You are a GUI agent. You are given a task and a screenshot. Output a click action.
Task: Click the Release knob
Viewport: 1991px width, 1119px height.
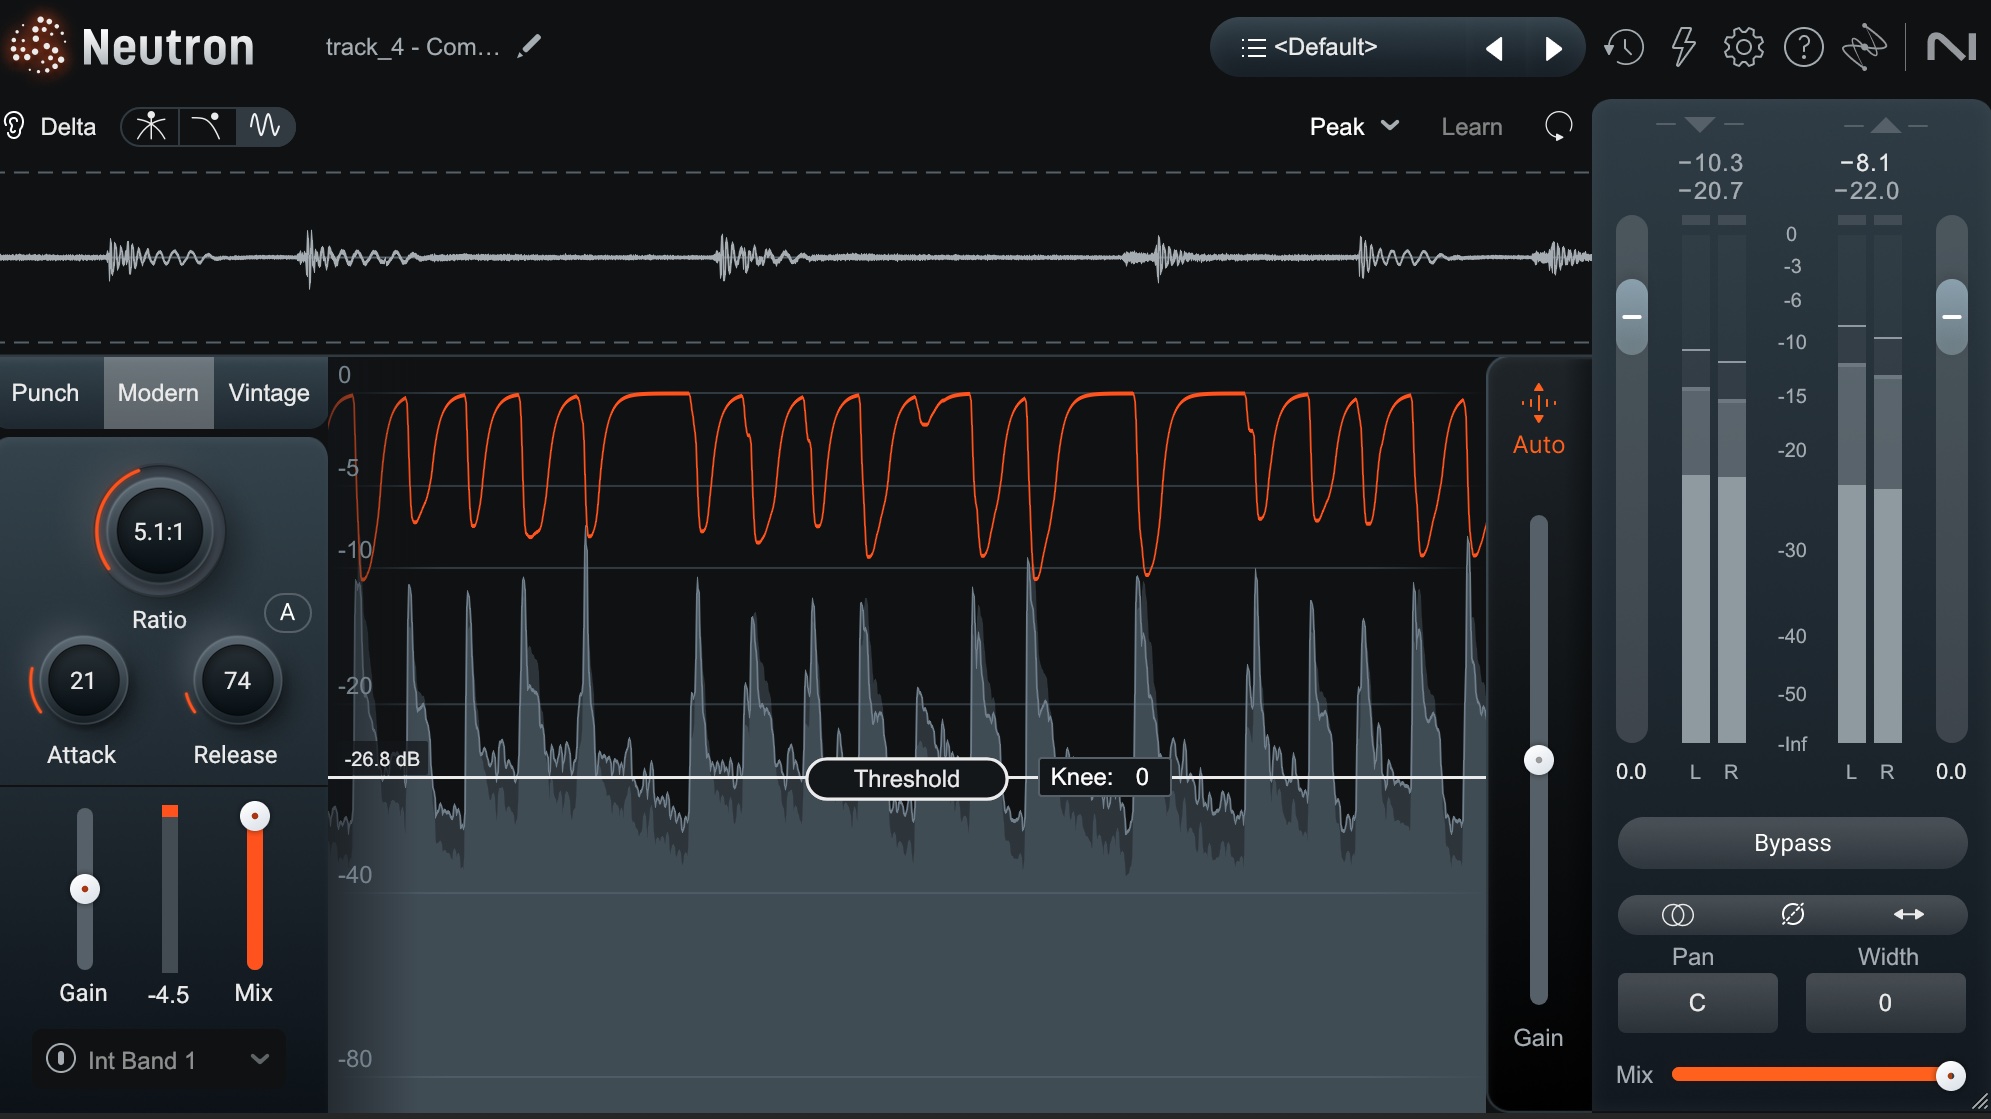[237, 681]
